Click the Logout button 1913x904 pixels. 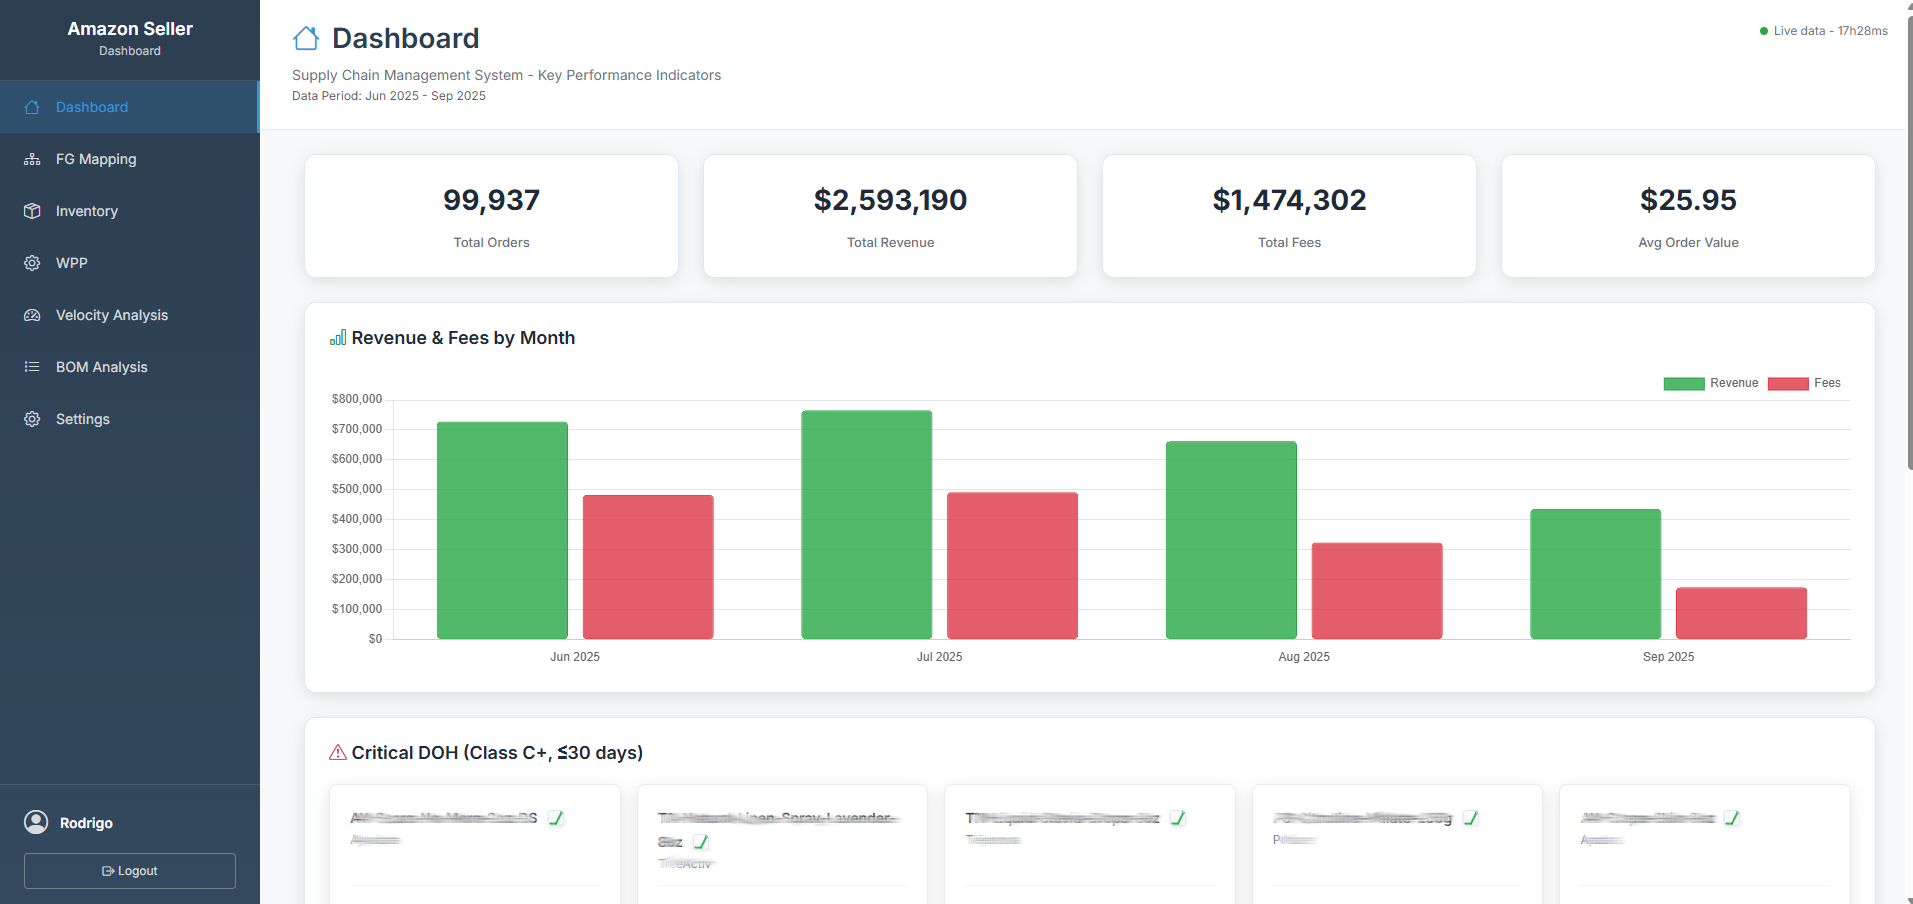(129, 870)
